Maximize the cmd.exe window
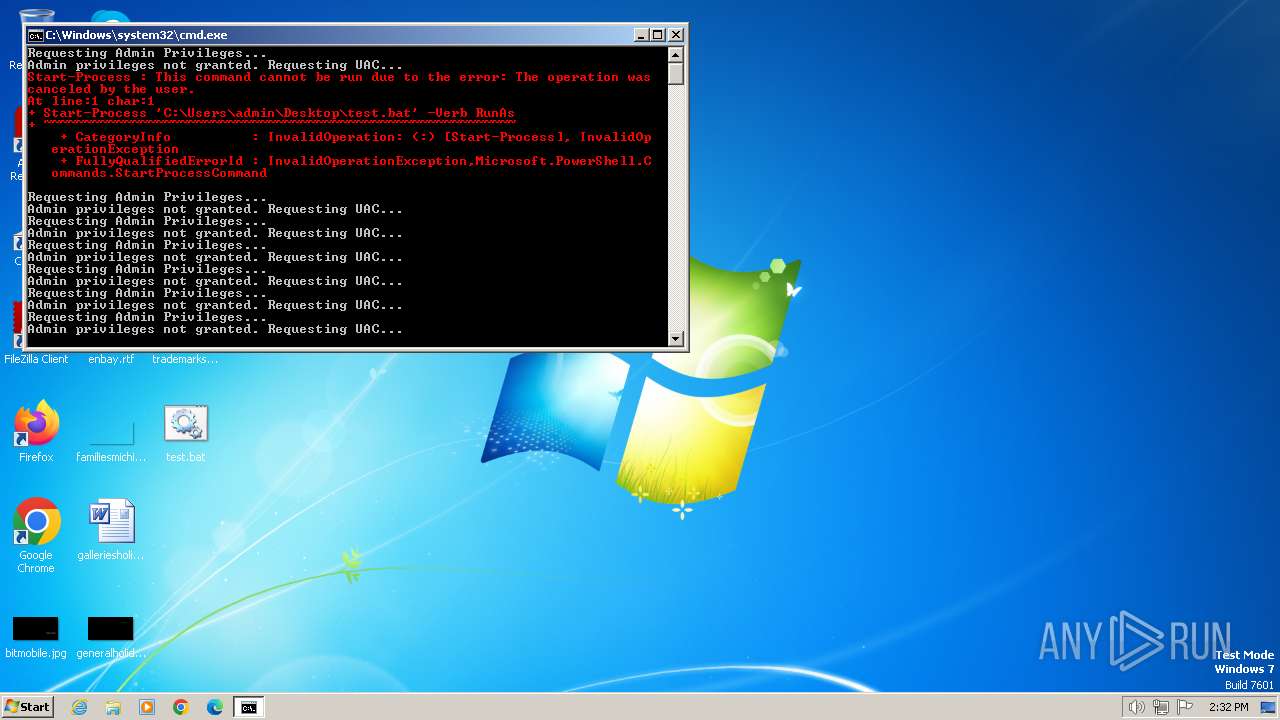Image resolution: width=1280 pixels, height=720 pixels. pyautogui.click(x=658, y=35)
